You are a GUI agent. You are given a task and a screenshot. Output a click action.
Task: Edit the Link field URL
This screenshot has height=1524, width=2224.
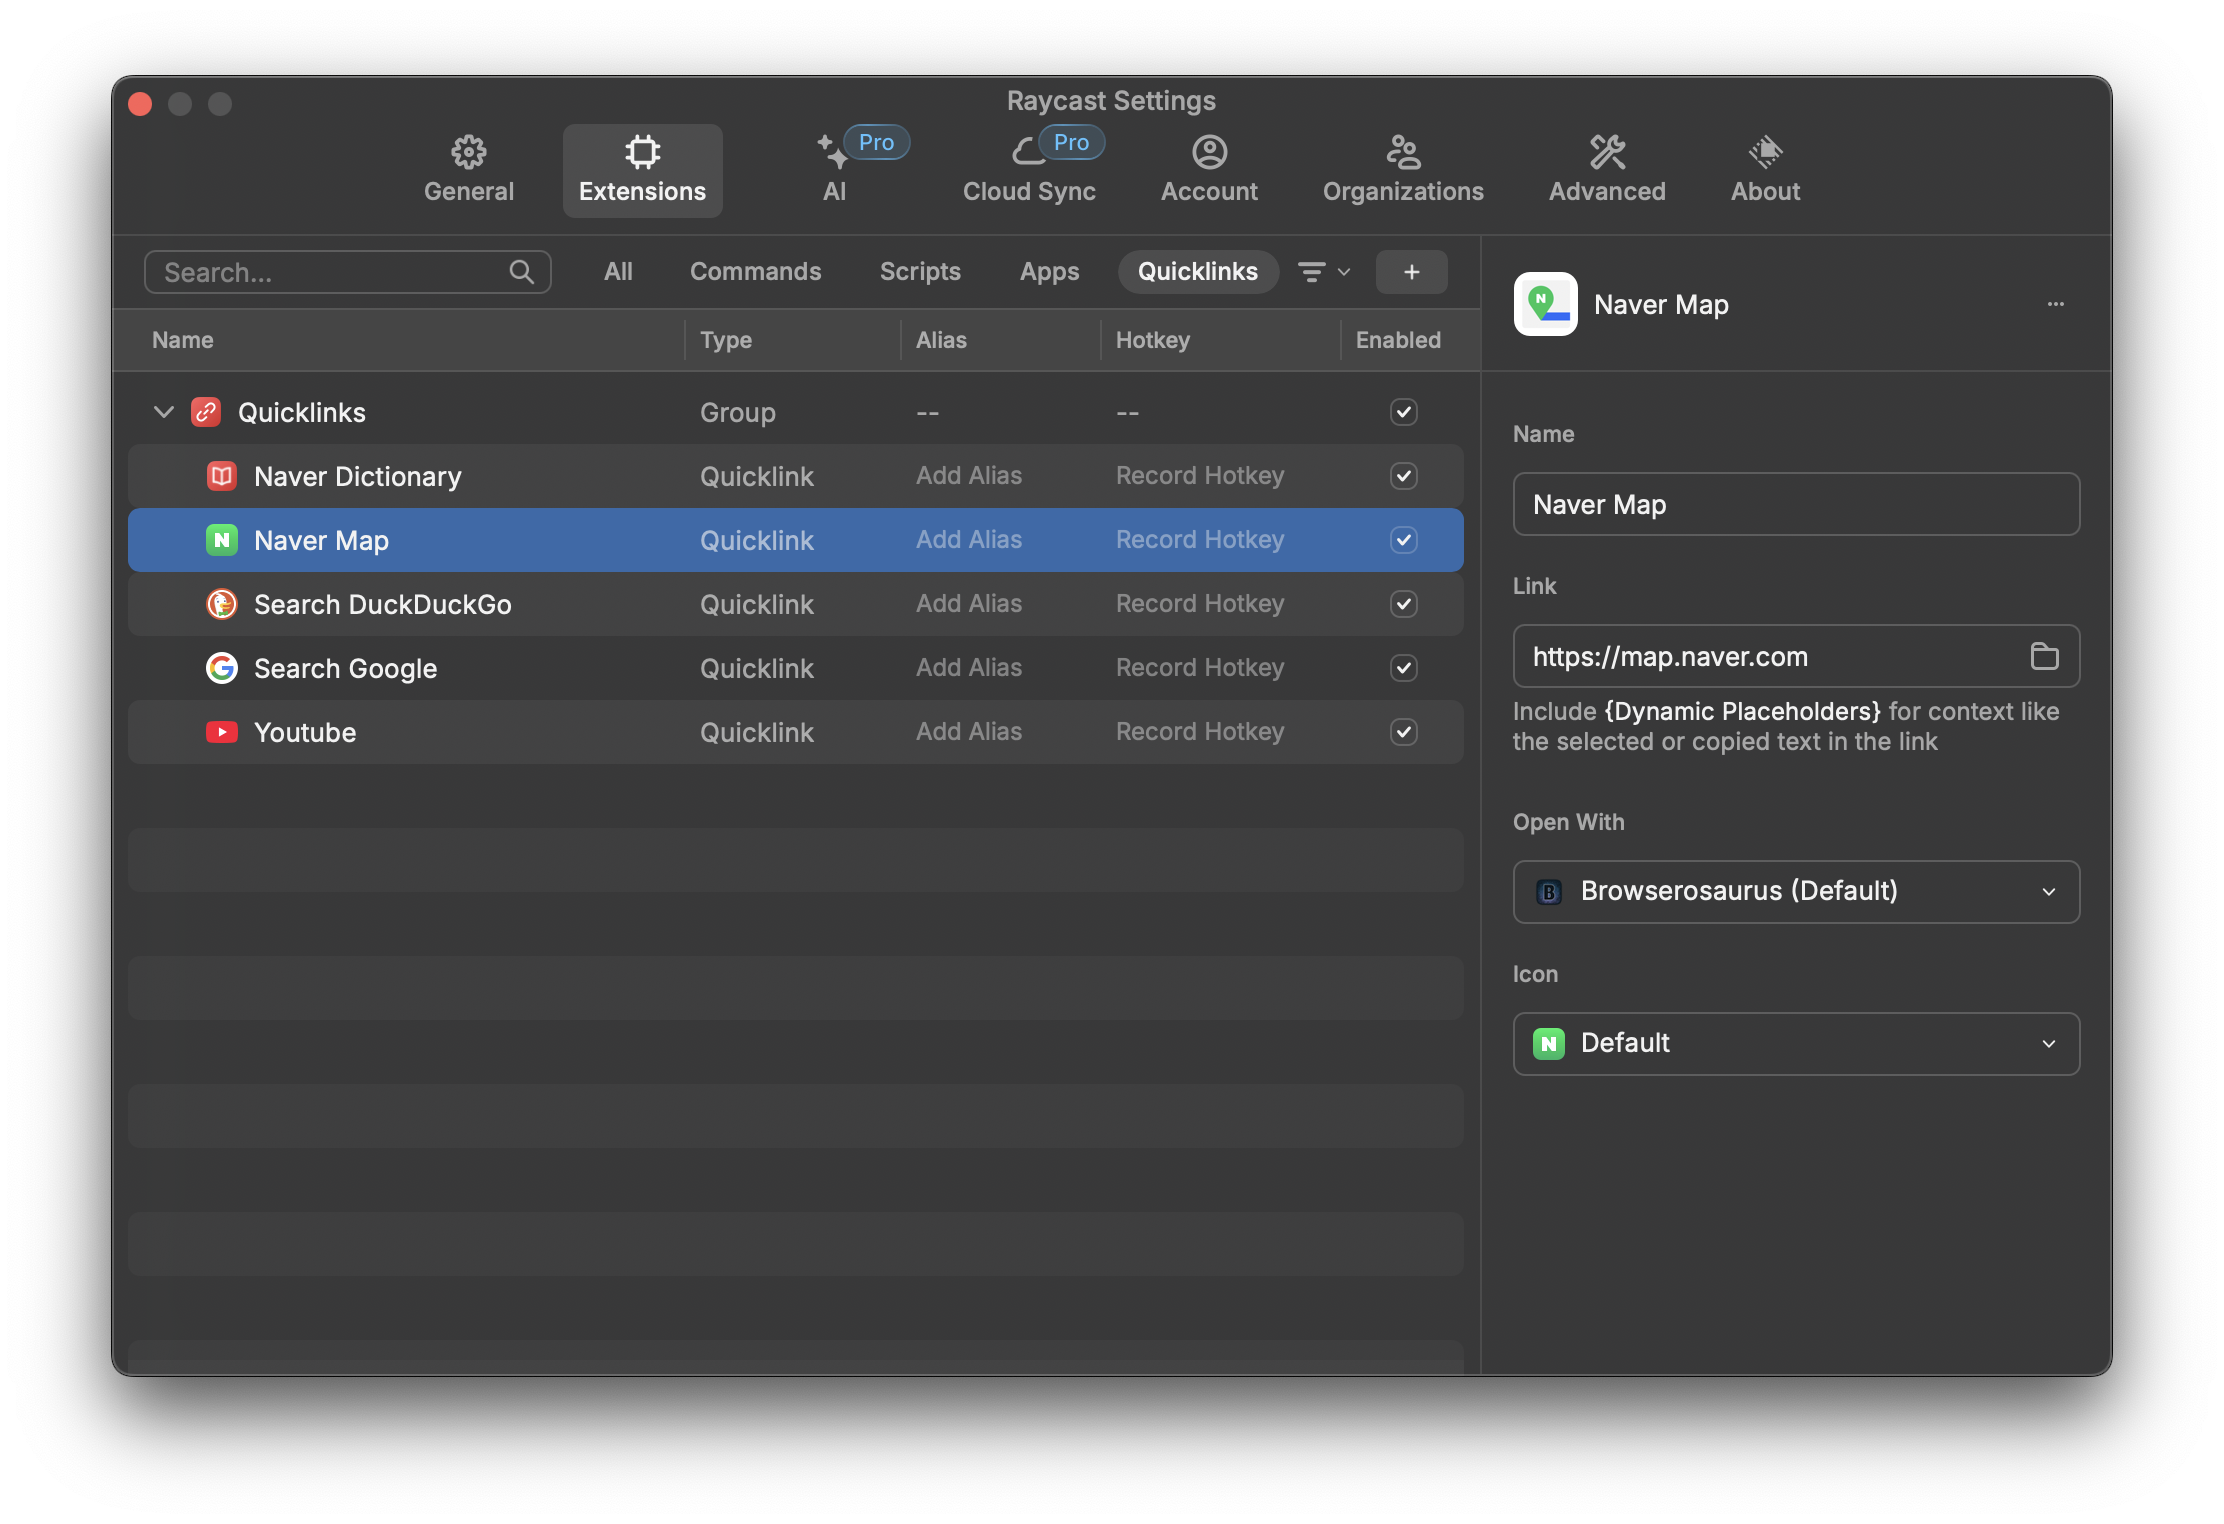click(x=1796, y=656)
